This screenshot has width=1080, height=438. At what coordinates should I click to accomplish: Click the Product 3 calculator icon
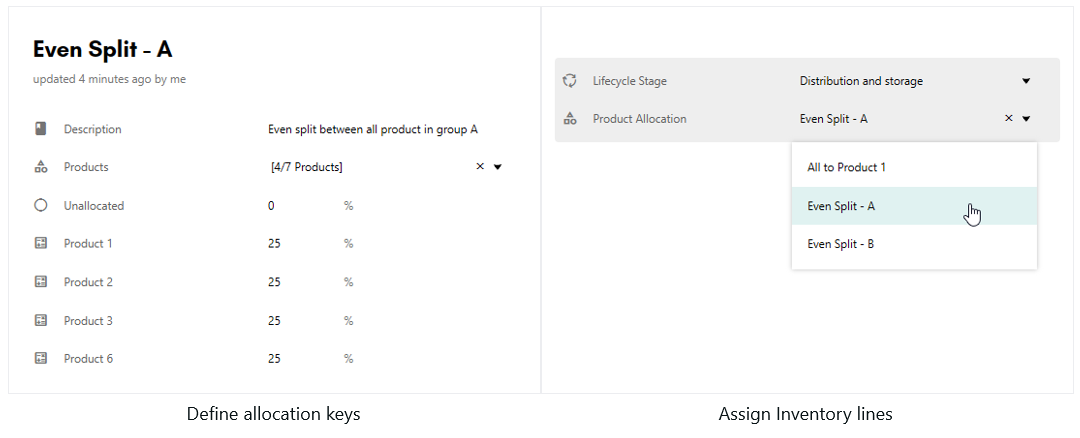tap(41, 320)
